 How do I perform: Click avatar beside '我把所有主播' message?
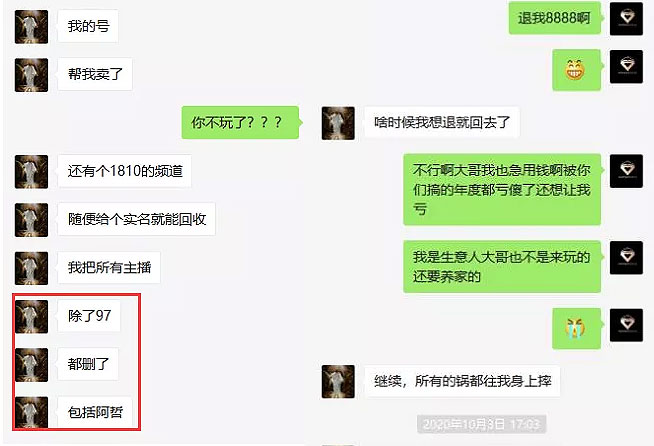(x=31, y=268)
